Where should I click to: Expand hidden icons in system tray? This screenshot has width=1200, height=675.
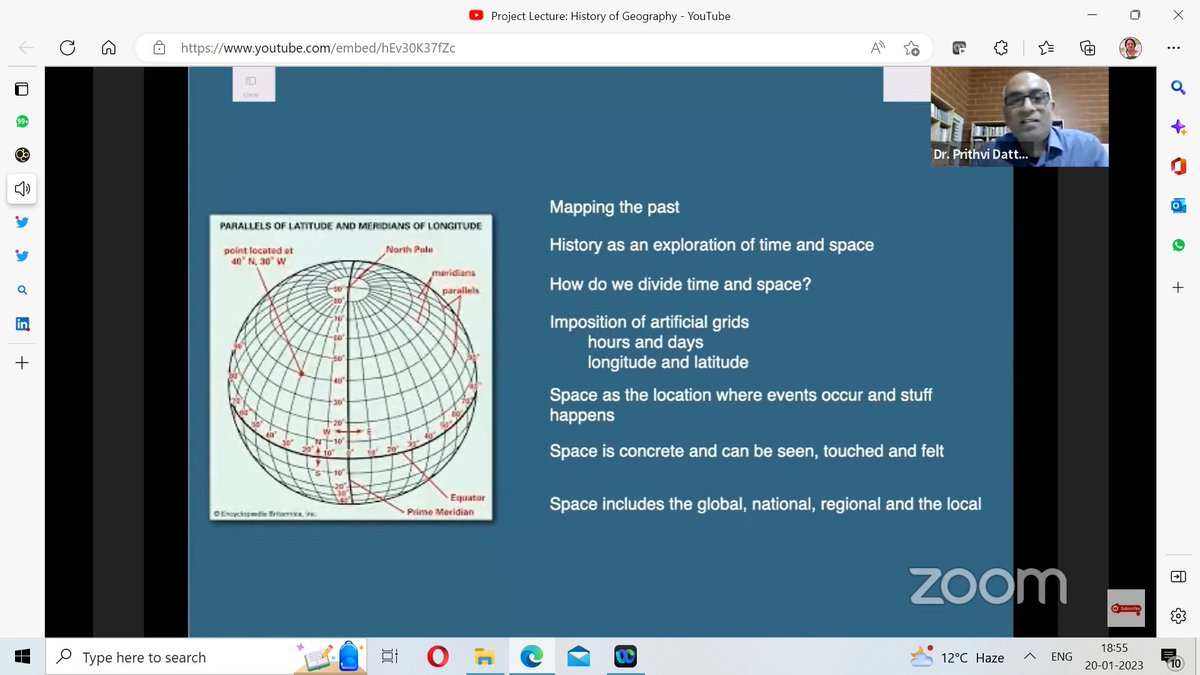point(1029,657)
